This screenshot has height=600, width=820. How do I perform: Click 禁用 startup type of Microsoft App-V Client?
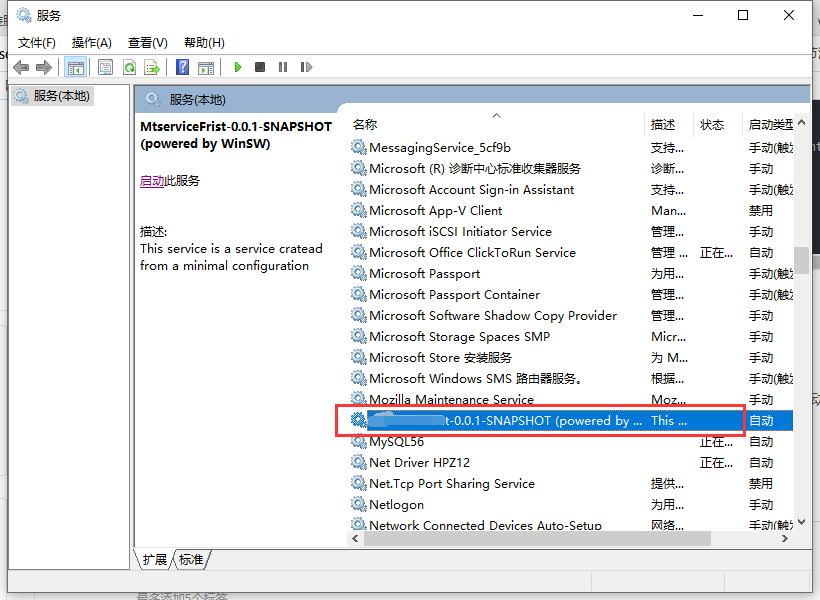tap(760, 211)
